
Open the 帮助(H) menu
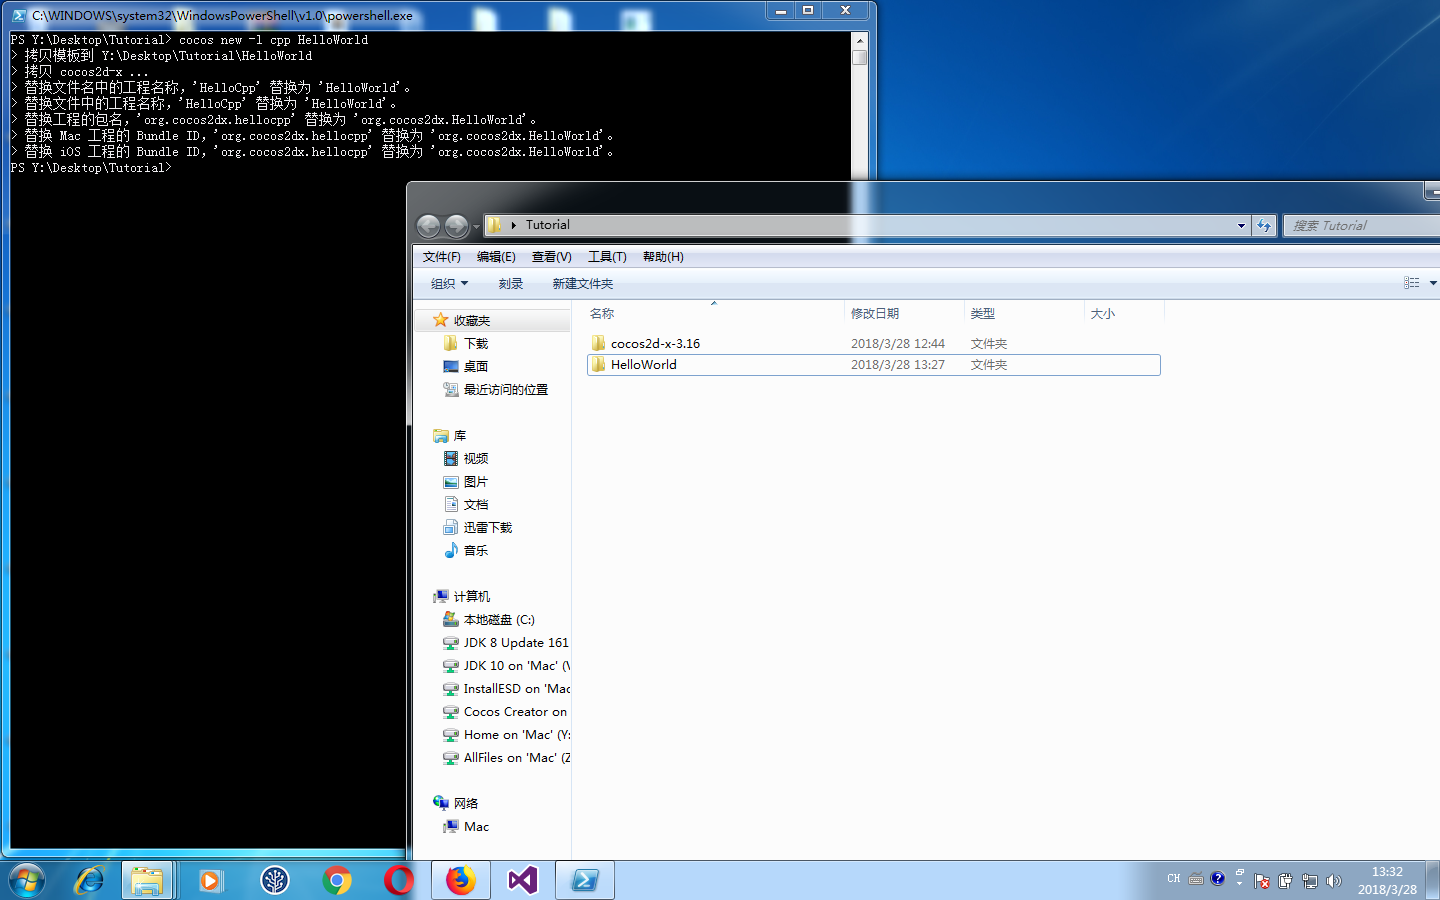pos(663,257)
